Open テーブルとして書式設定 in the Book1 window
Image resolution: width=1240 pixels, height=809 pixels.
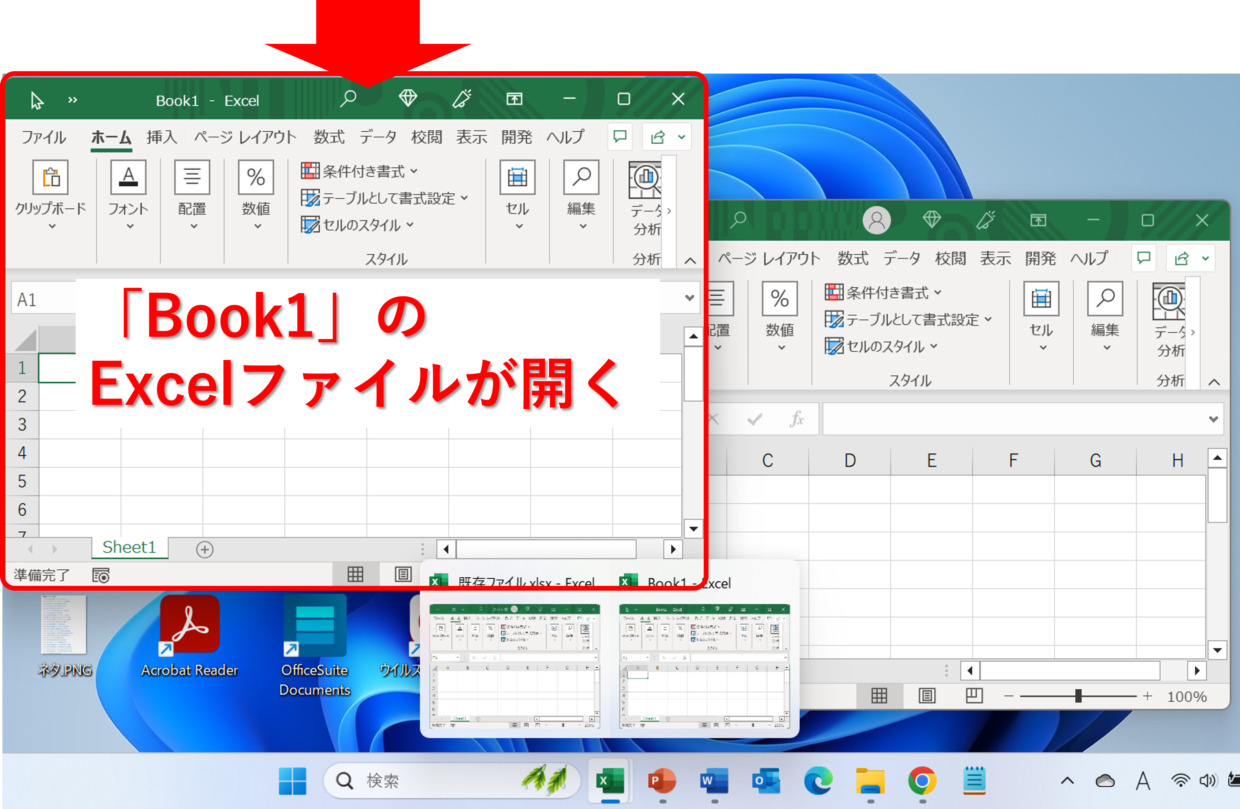coord(385,198)
